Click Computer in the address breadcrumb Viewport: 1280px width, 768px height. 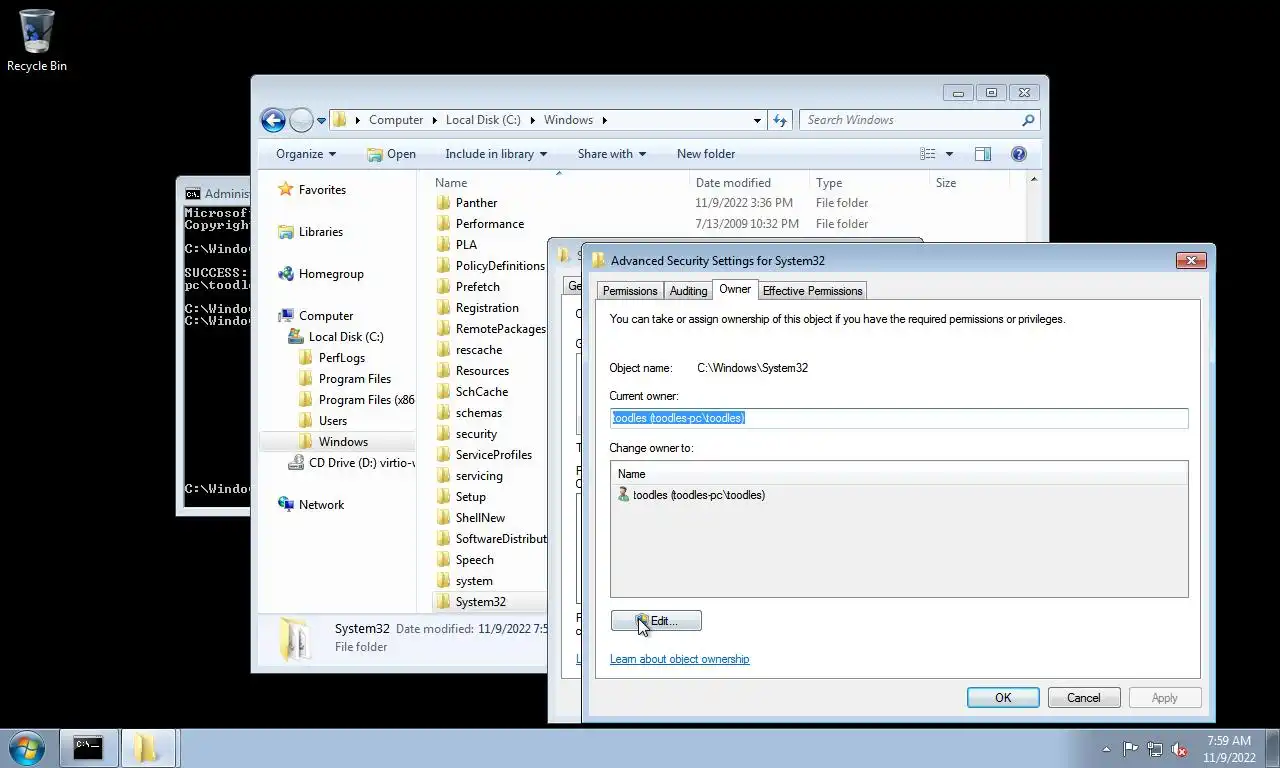(396, 120)
